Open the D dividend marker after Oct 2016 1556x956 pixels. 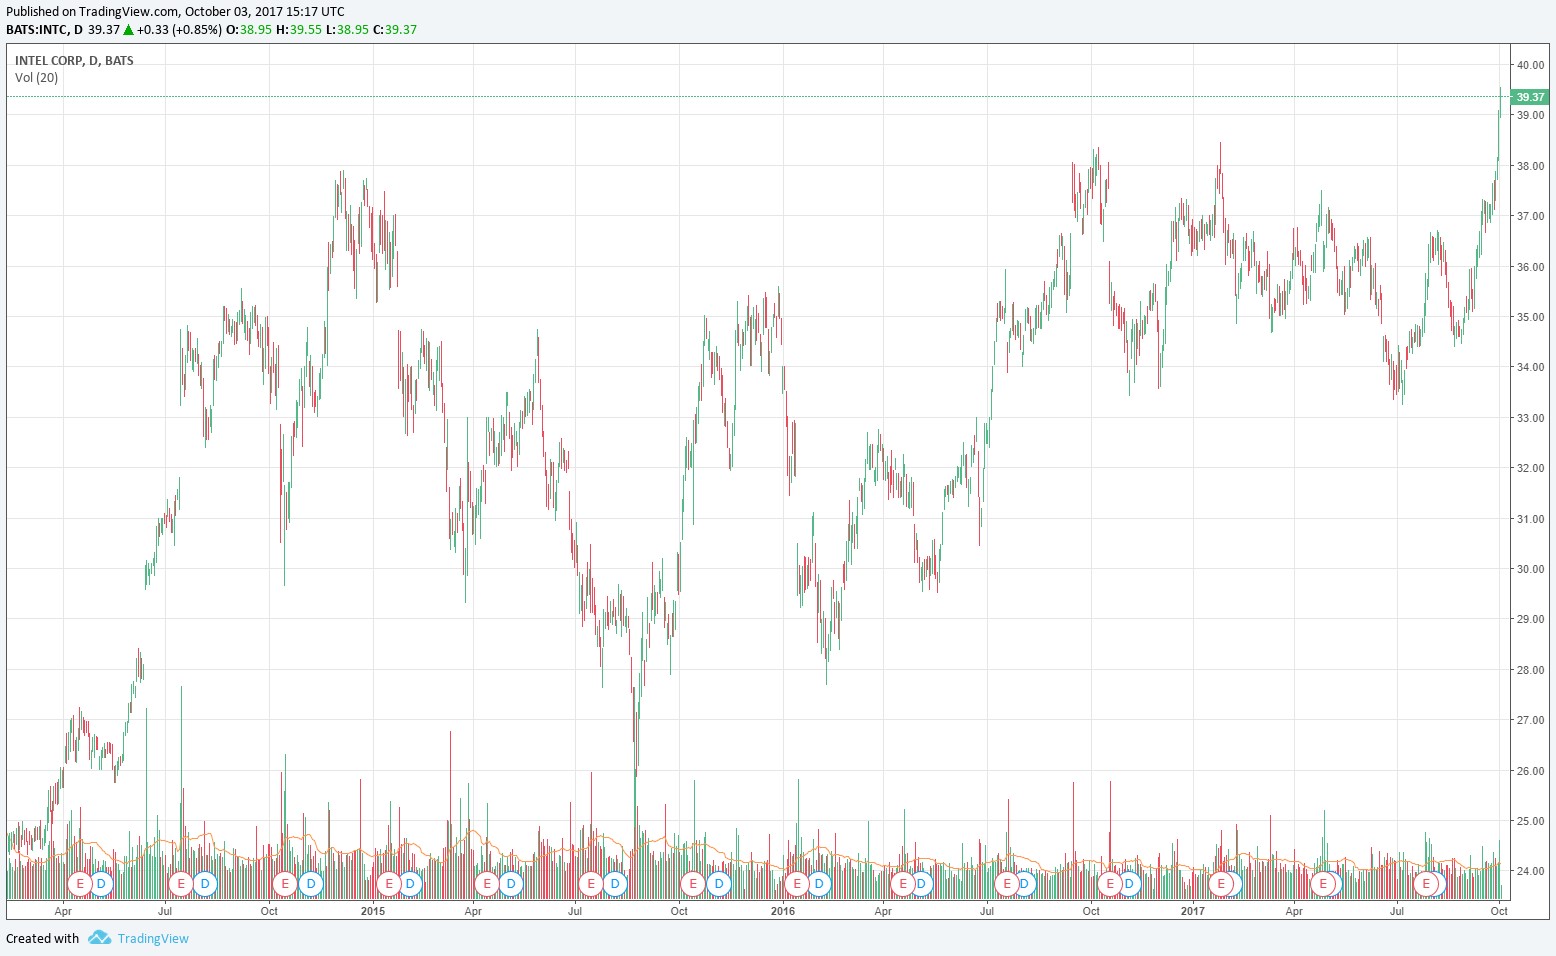pyautogui.click(x=1129, y=884)
